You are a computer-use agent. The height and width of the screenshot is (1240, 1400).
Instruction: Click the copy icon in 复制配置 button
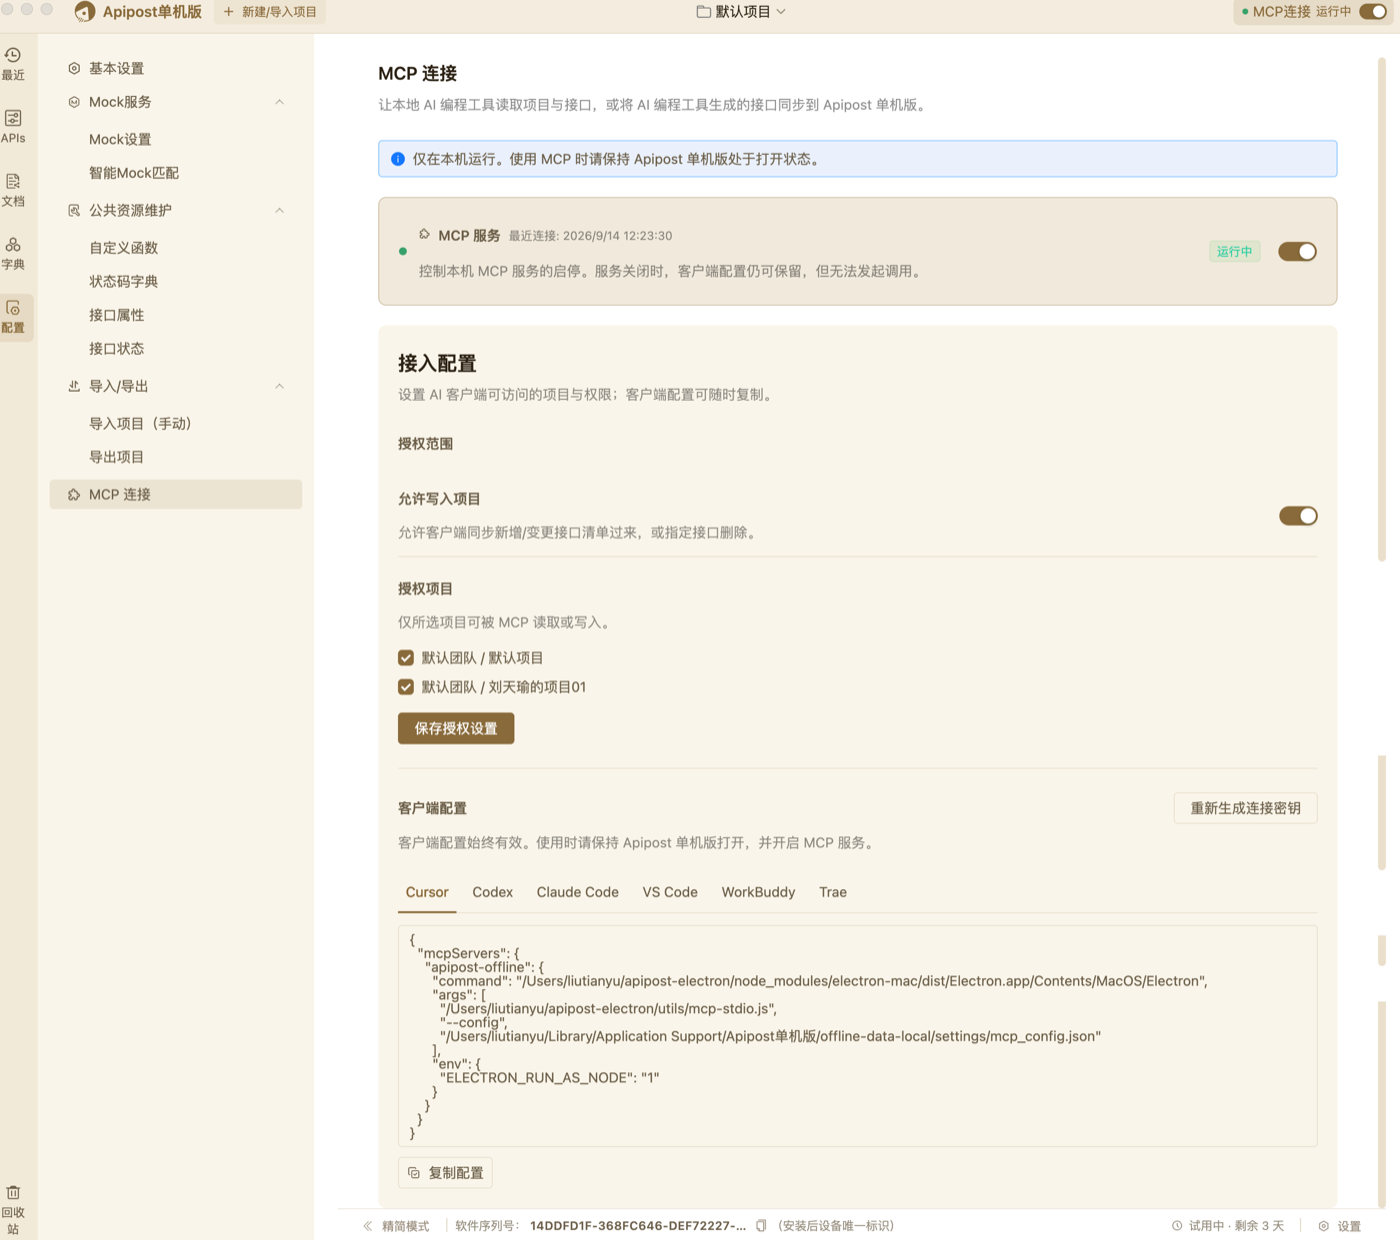[414, 1173]
